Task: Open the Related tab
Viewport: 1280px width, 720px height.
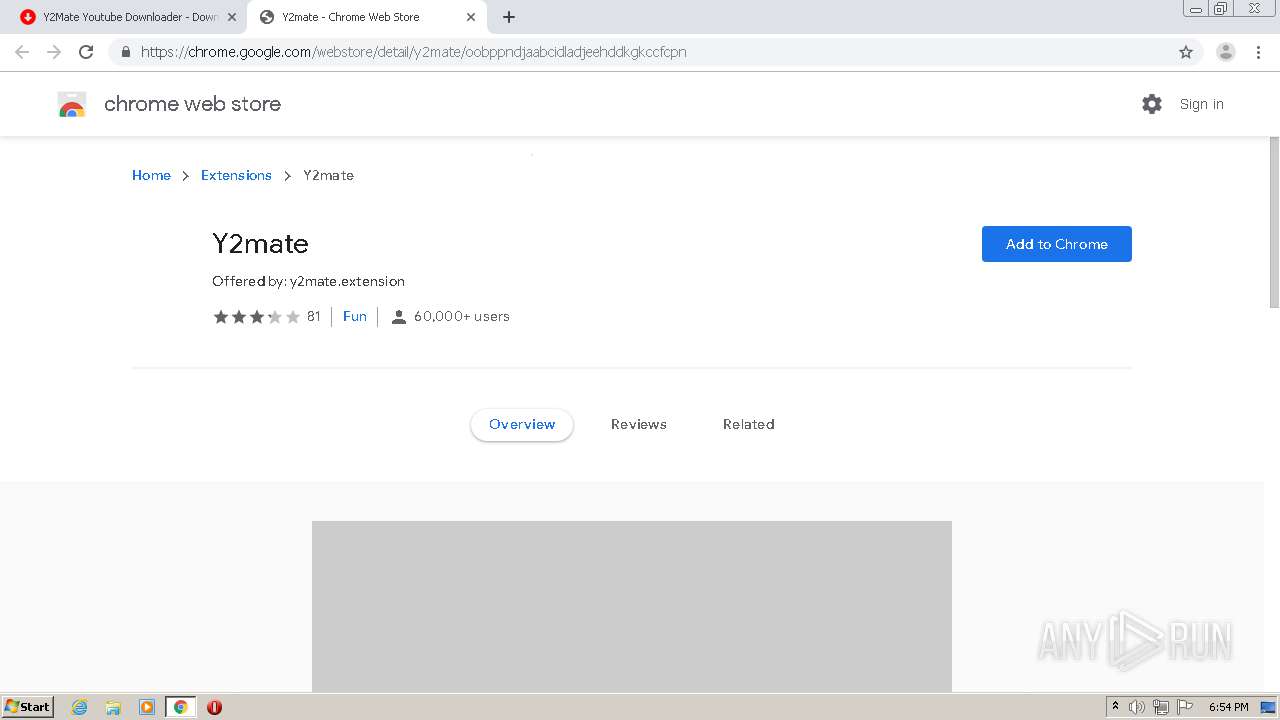Action: [749, 424]
